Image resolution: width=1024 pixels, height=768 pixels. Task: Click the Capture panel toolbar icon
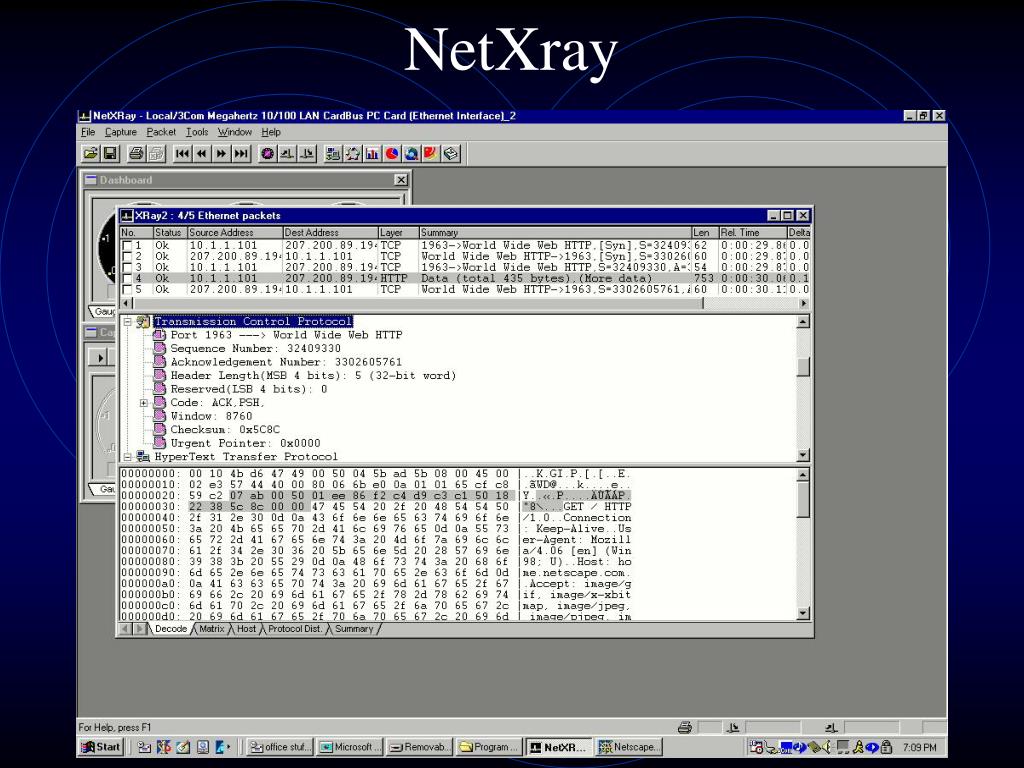(x=287, y=153)
